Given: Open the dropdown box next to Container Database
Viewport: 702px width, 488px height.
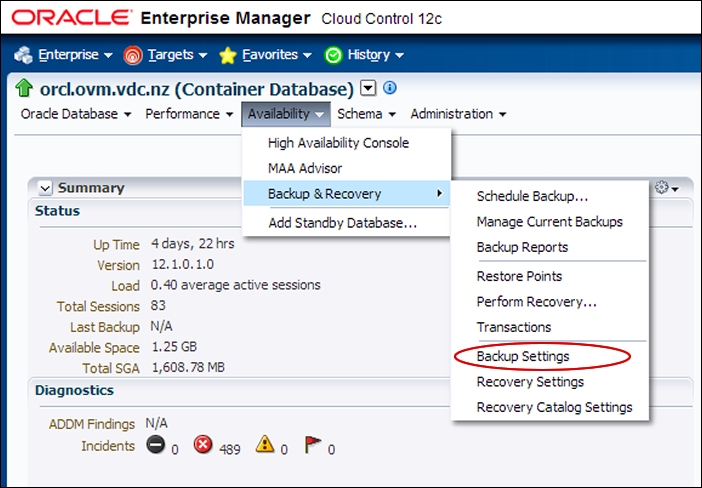Looking at the screenshot, I should (368, 88).
